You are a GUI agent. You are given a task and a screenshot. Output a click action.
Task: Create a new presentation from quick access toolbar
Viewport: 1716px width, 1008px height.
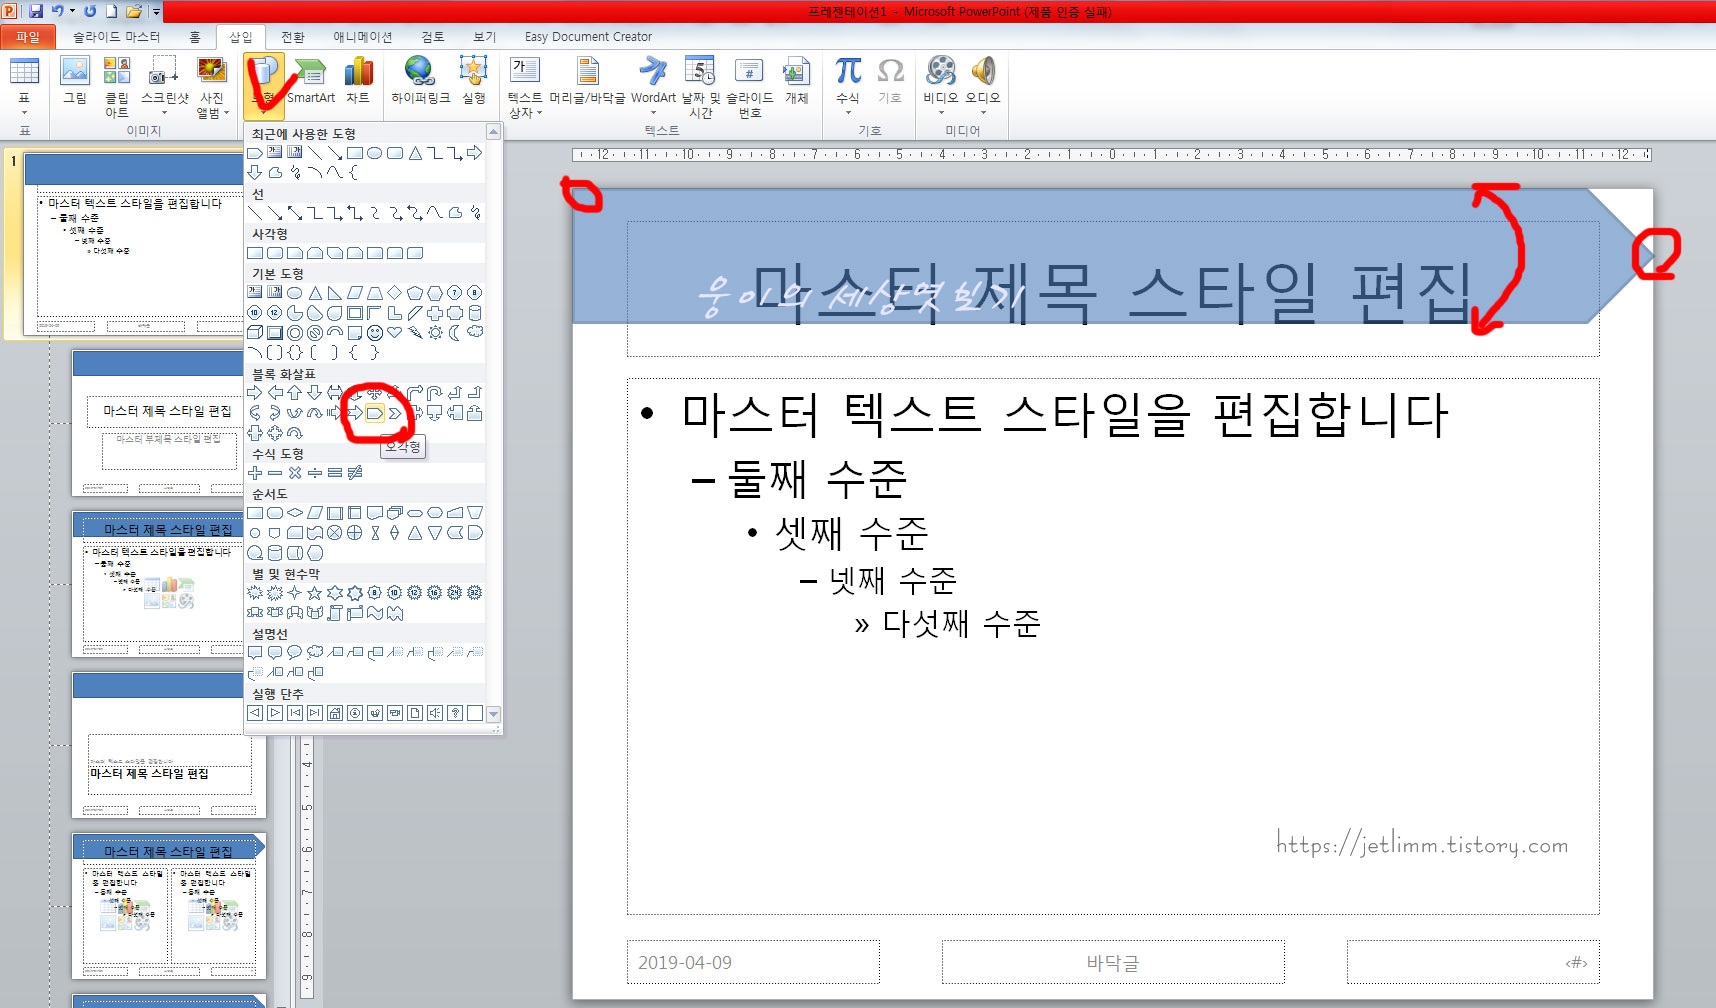(x=112, y=11)
